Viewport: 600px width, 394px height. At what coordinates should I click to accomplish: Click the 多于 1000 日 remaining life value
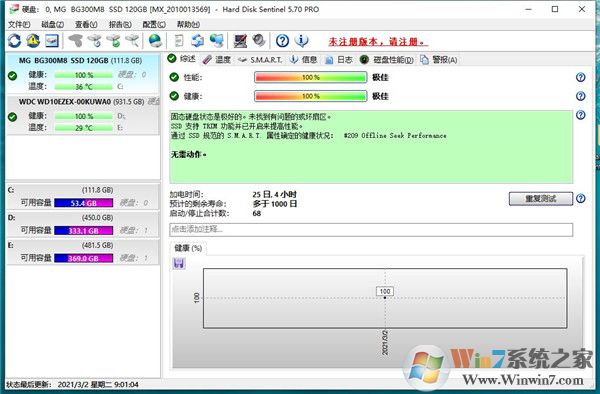(275, 204)
